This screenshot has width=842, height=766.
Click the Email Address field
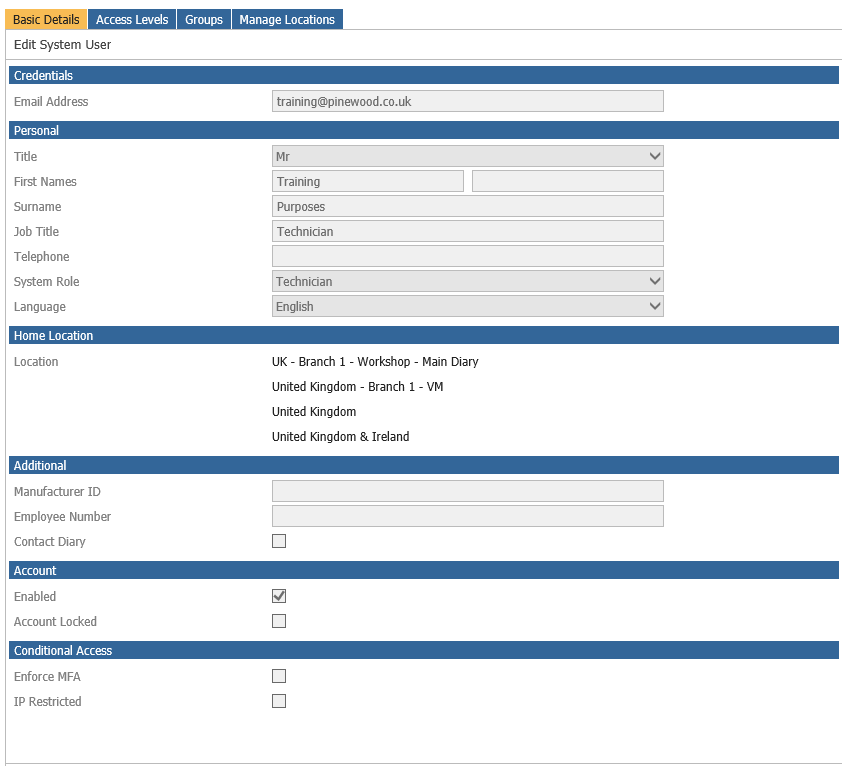pyautogui.click(x=467, y=102)
